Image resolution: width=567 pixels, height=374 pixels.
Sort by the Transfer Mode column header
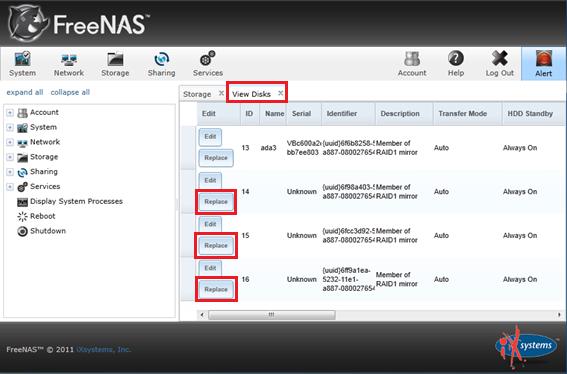[x=468, y=114]
